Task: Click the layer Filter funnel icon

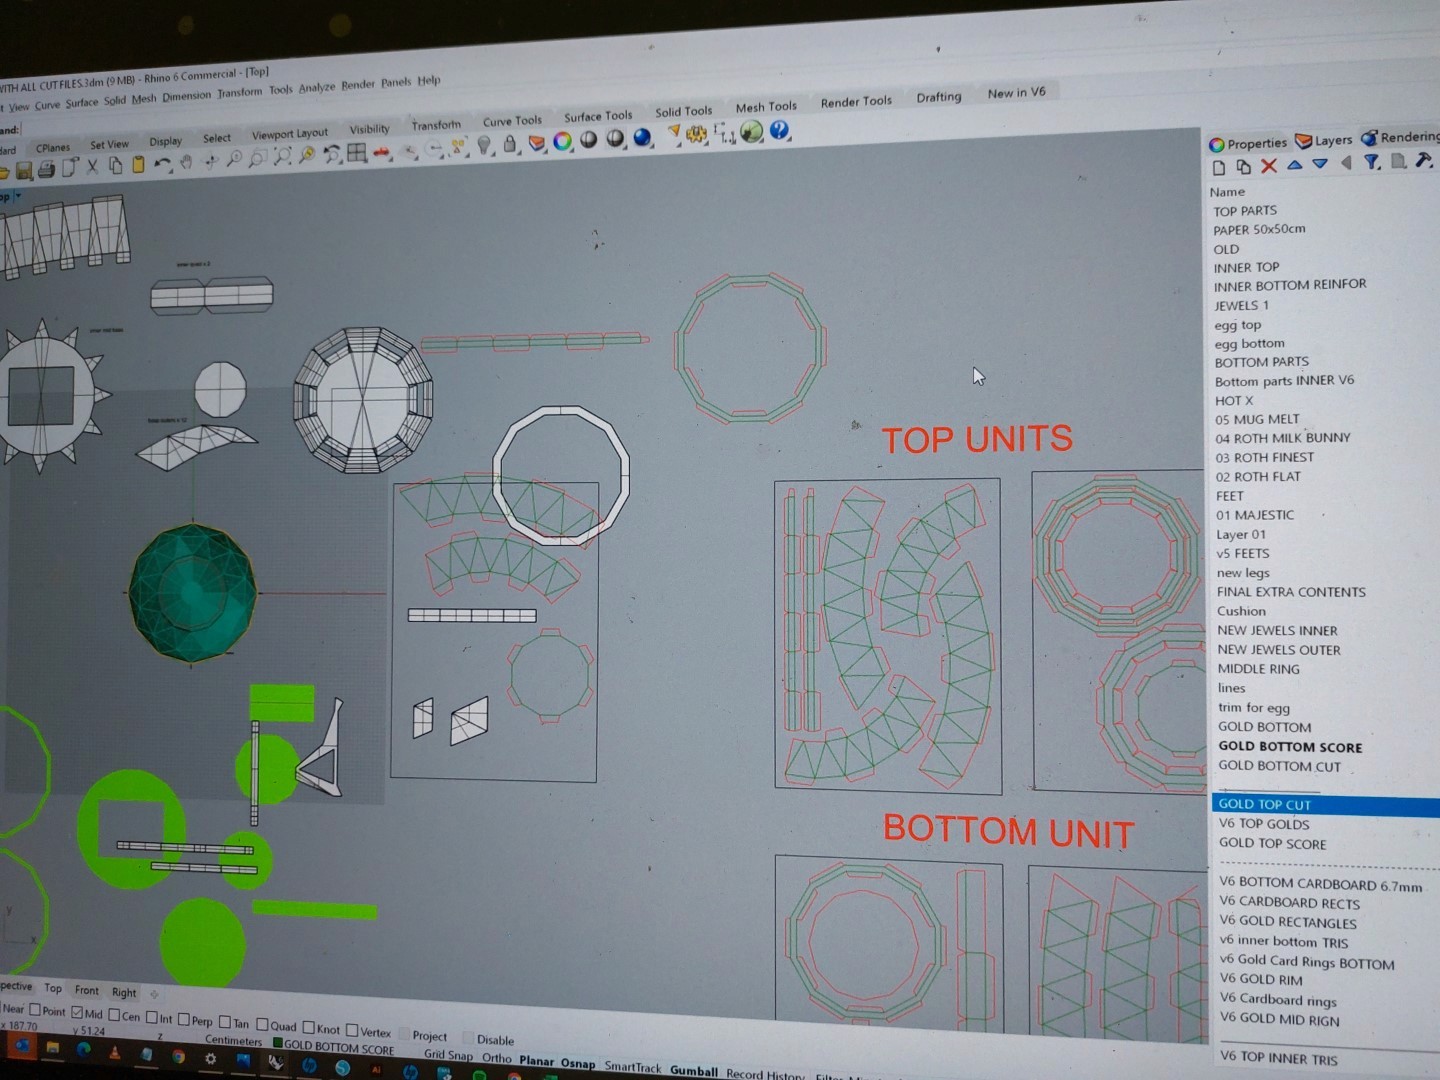Action: [1372, 162]
